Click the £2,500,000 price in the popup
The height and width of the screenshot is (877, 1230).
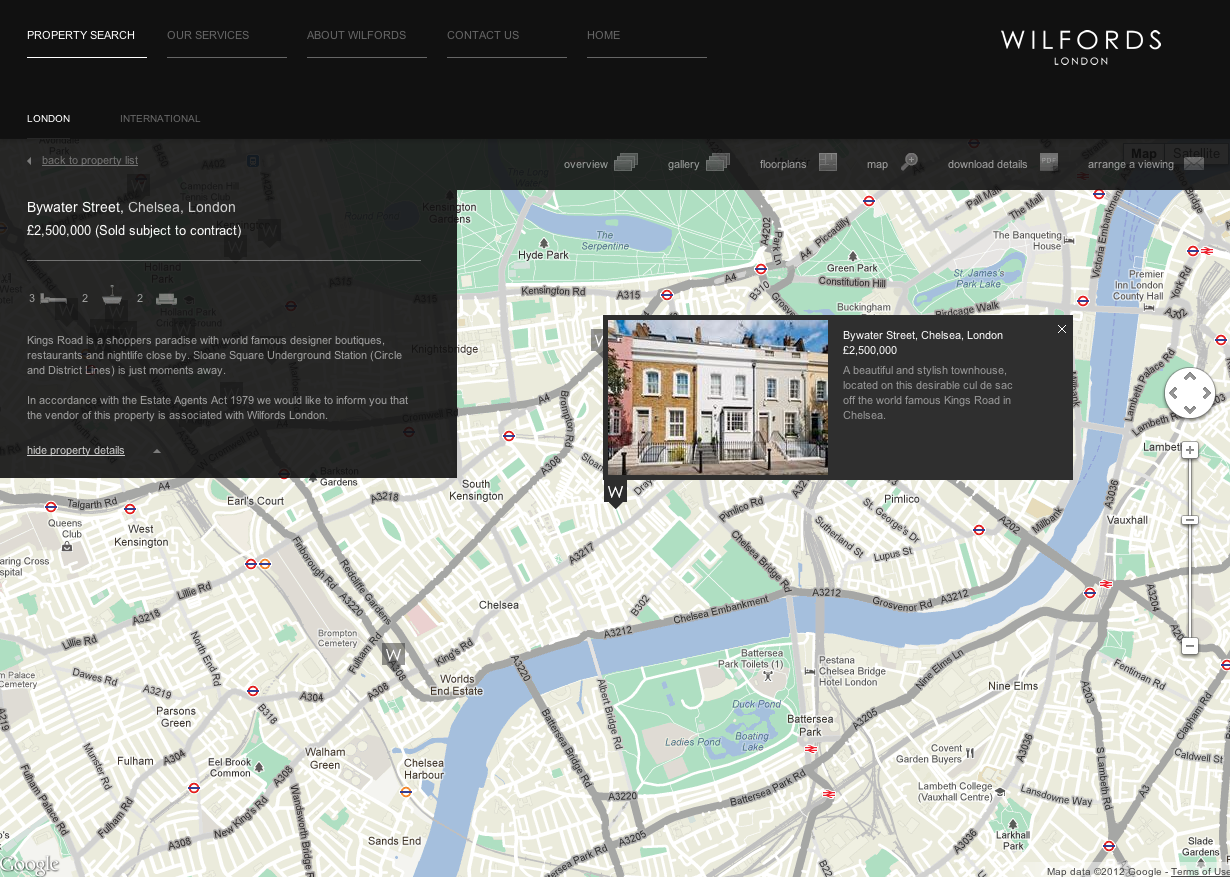(x=870, y=351)
